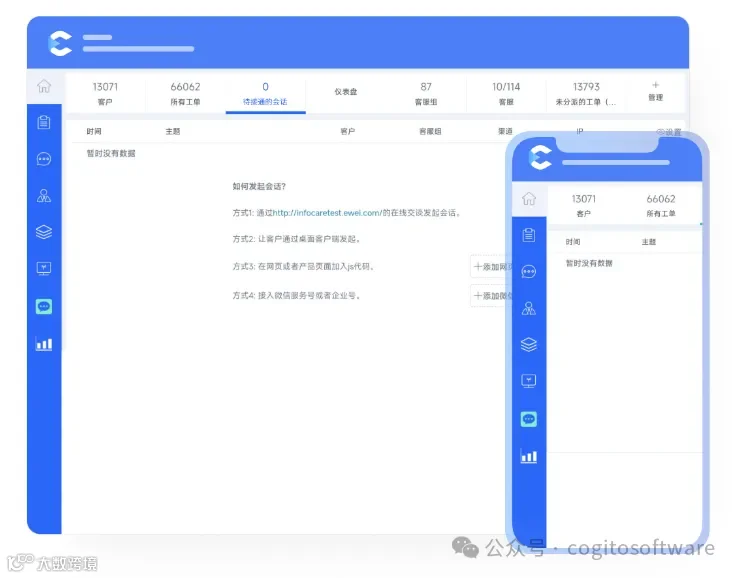Screen dimensions: 739x578
Task: Tap the 66062 所有工单 tab in the phone
Action: [x=661, y=205]
